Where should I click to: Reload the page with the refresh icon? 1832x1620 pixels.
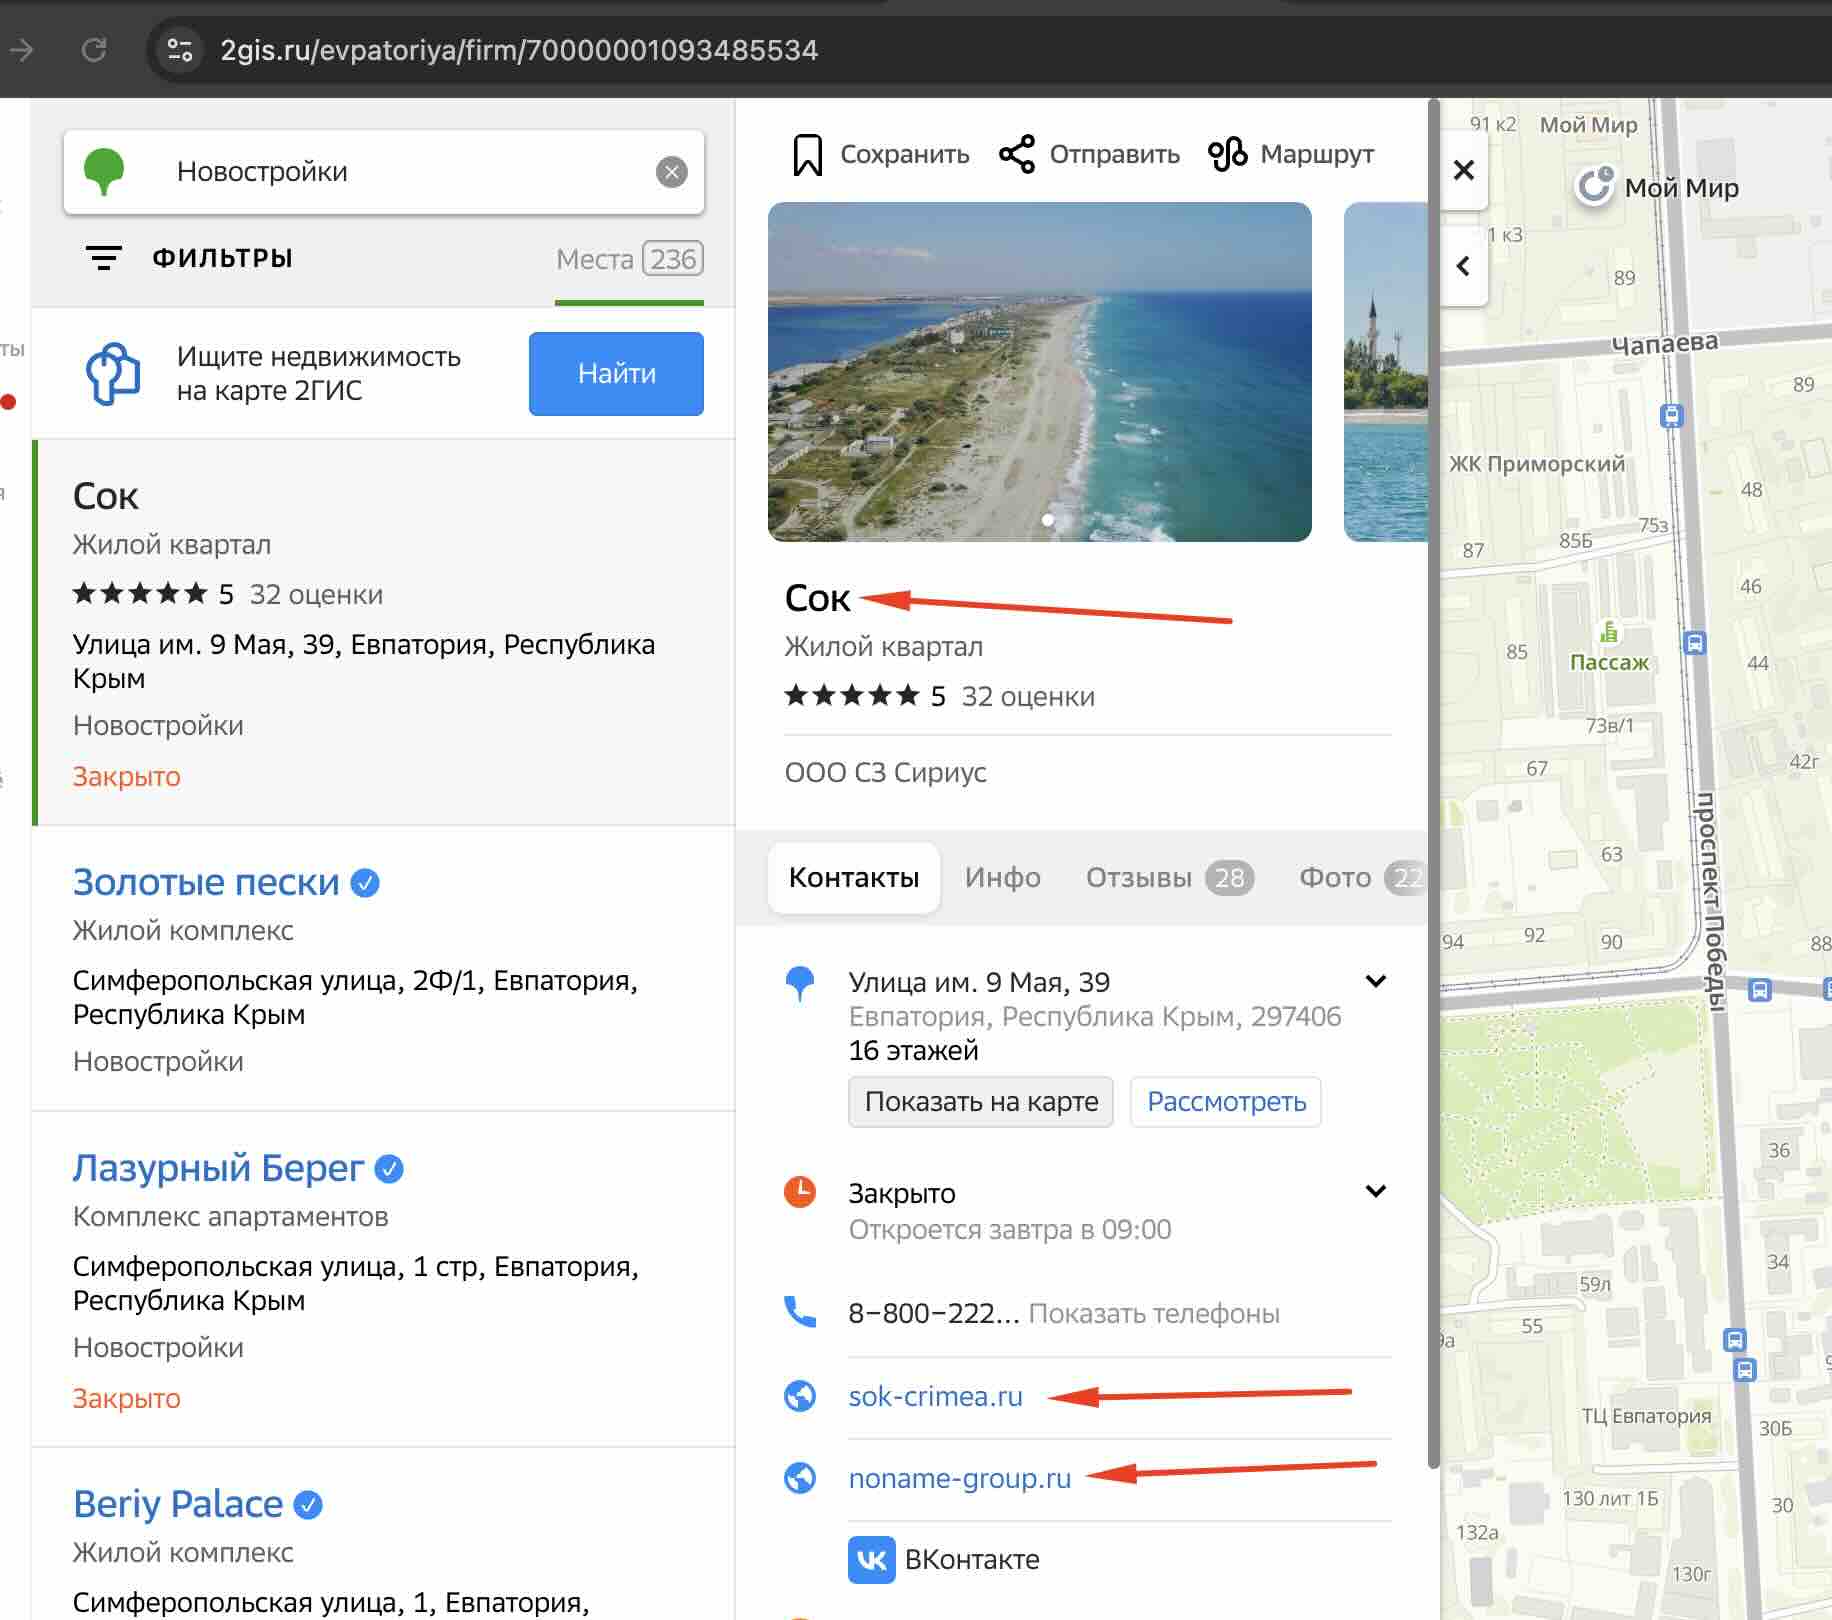tap(94, 49)
